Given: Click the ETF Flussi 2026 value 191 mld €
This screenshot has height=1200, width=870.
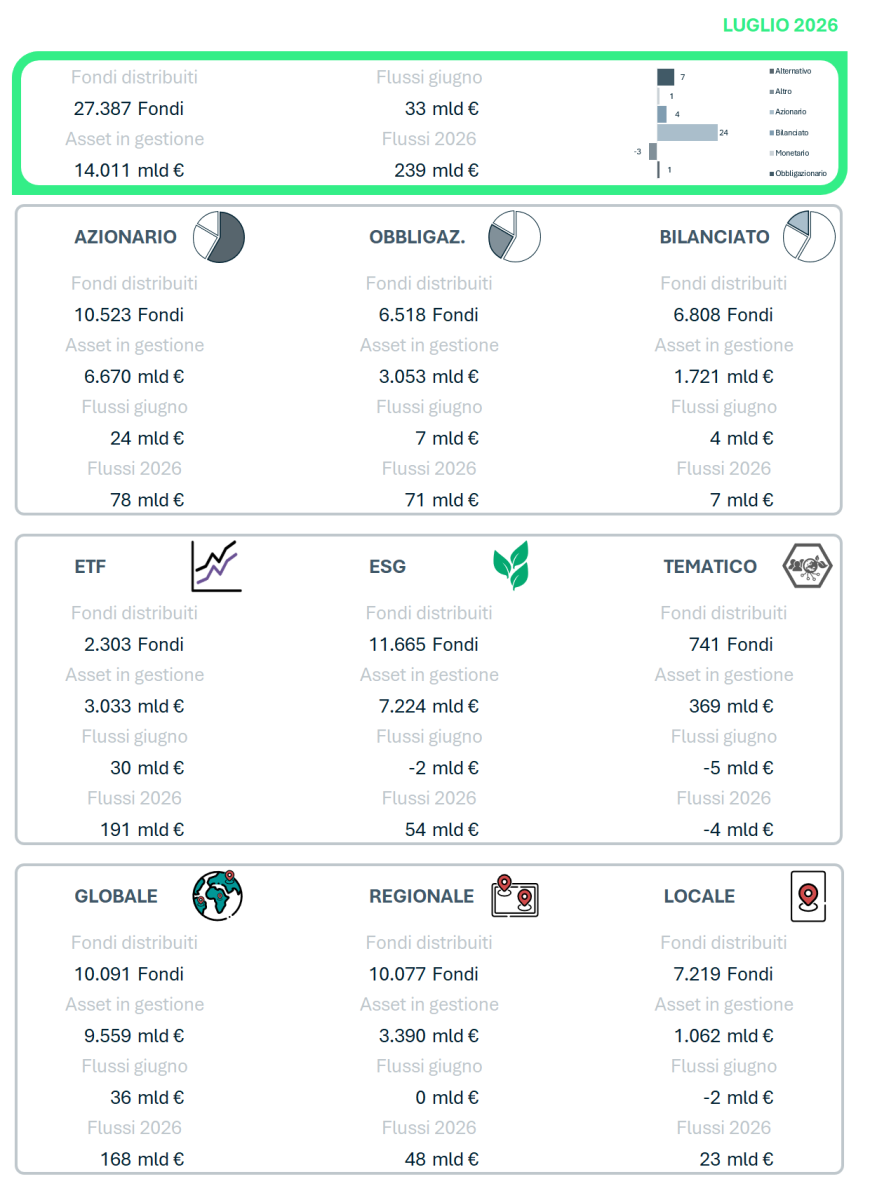Looking at the screenshot, I should click(x=142, y=829).
